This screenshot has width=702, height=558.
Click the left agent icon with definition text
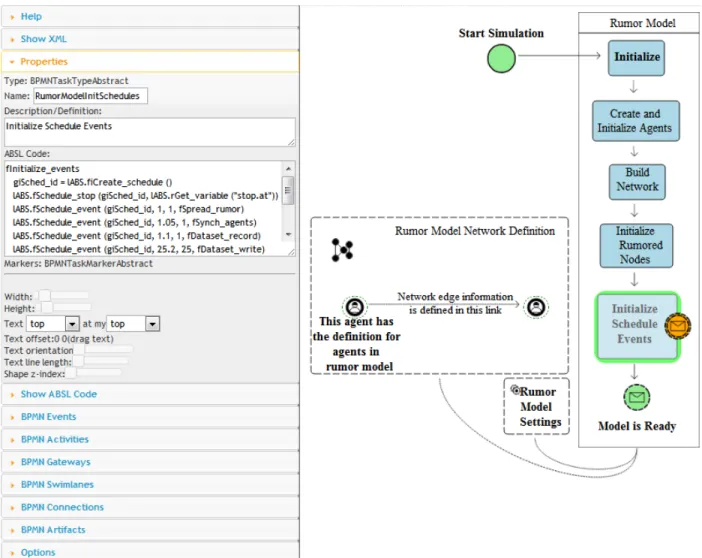pyautogui.click(x=355, y=307)
